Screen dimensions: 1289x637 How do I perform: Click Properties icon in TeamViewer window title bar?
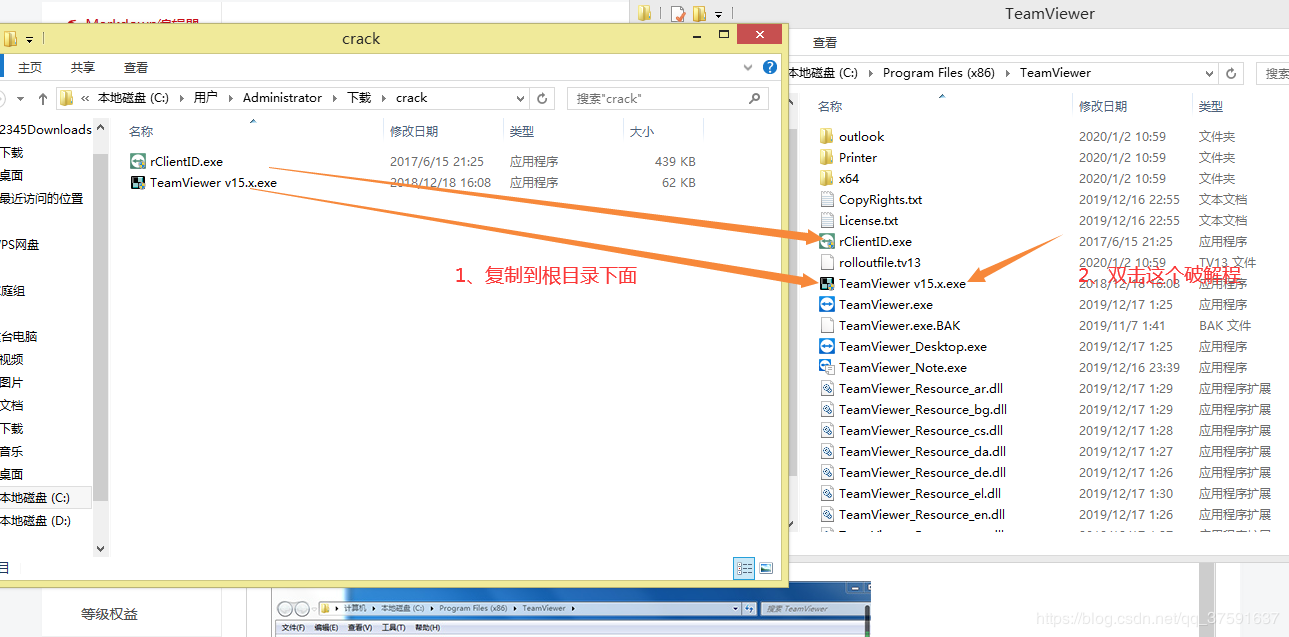click(x=678, y=13)
